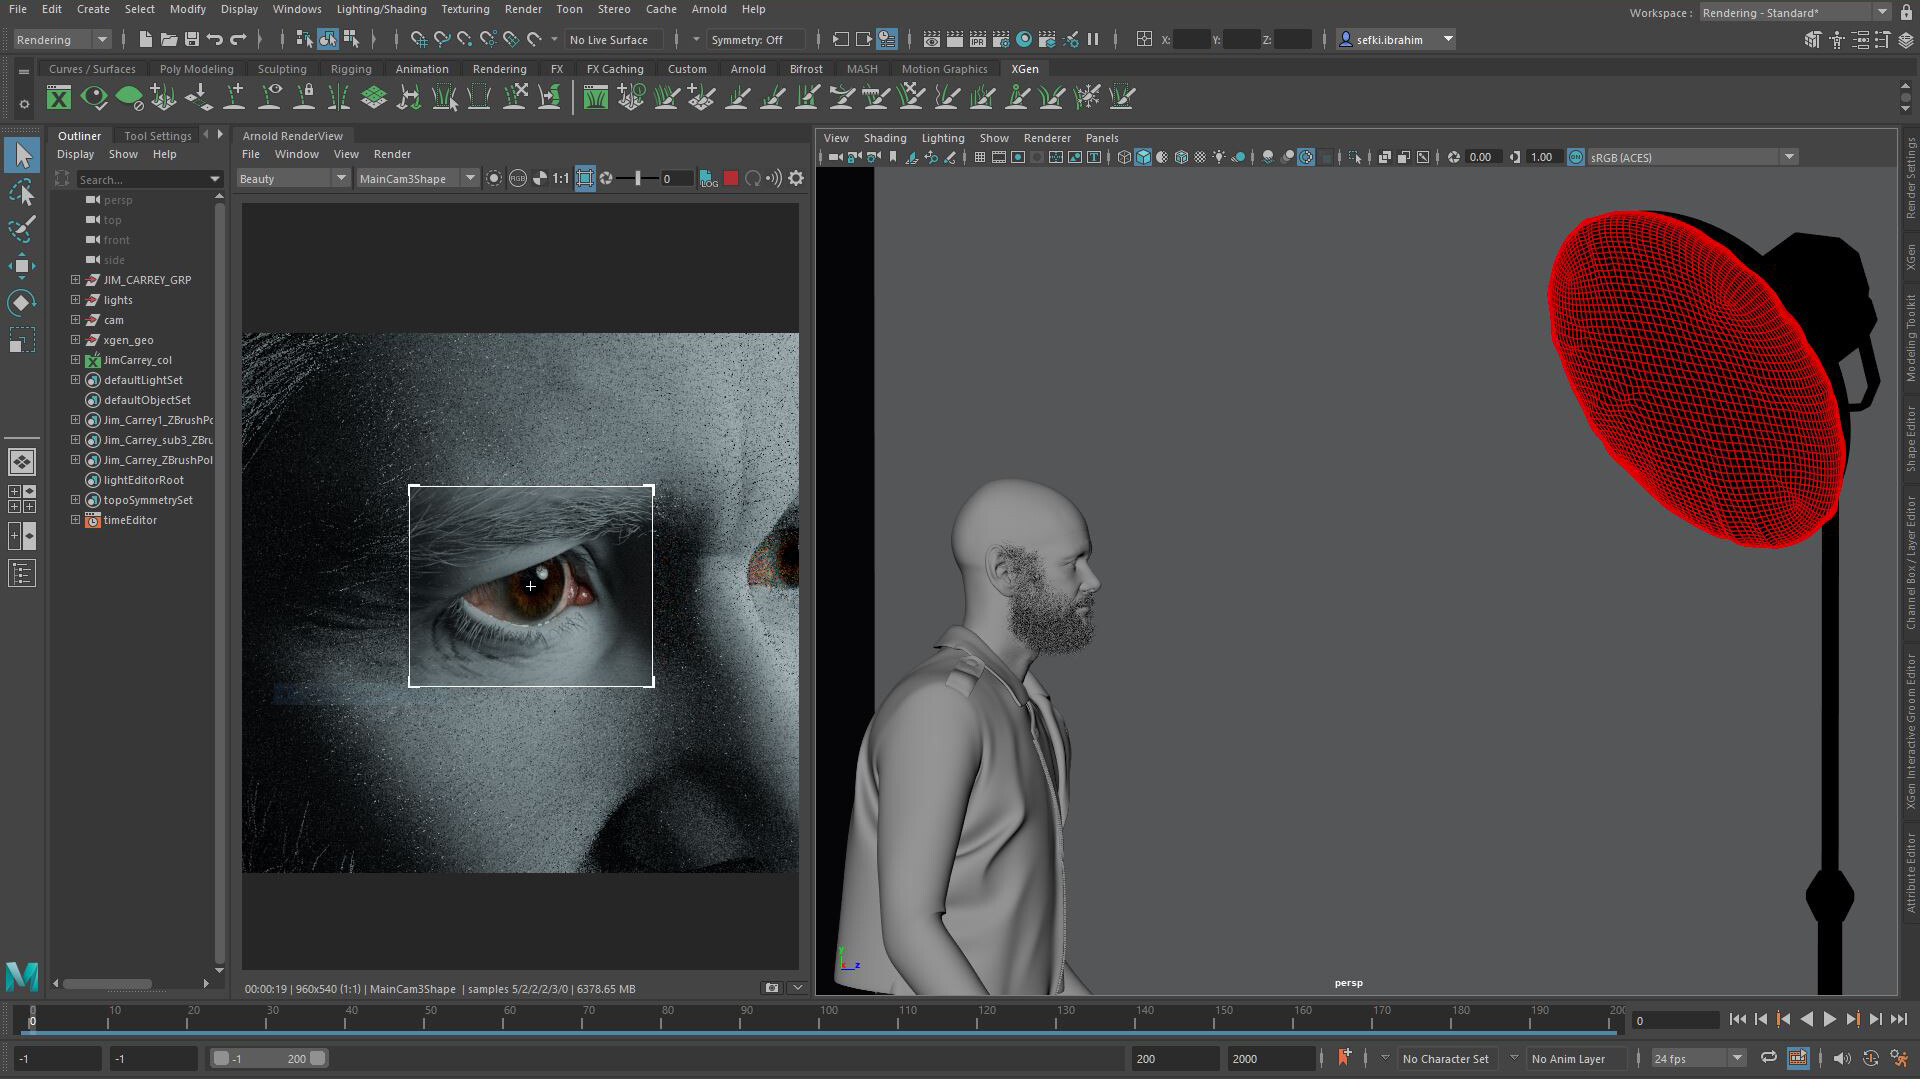
Task: Activate the Rotate tool in toolbox
Action: pos(22,303)
